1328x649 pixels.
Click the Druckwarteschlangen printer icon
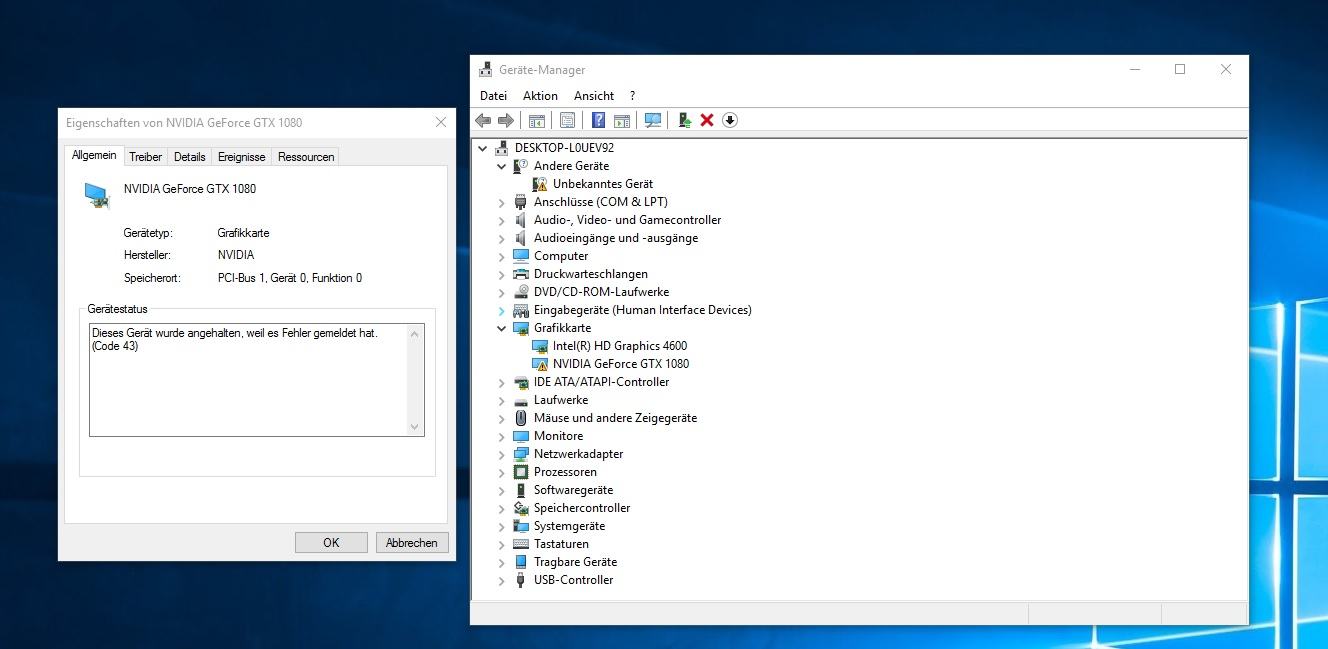click(521, 274)
